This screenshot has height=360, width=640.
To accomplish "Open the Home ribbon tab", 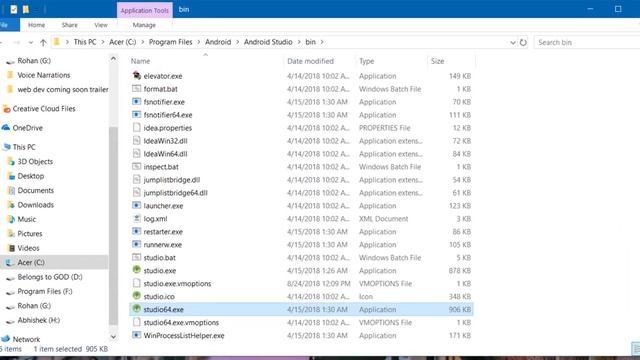I will click(x=36, y=25).
